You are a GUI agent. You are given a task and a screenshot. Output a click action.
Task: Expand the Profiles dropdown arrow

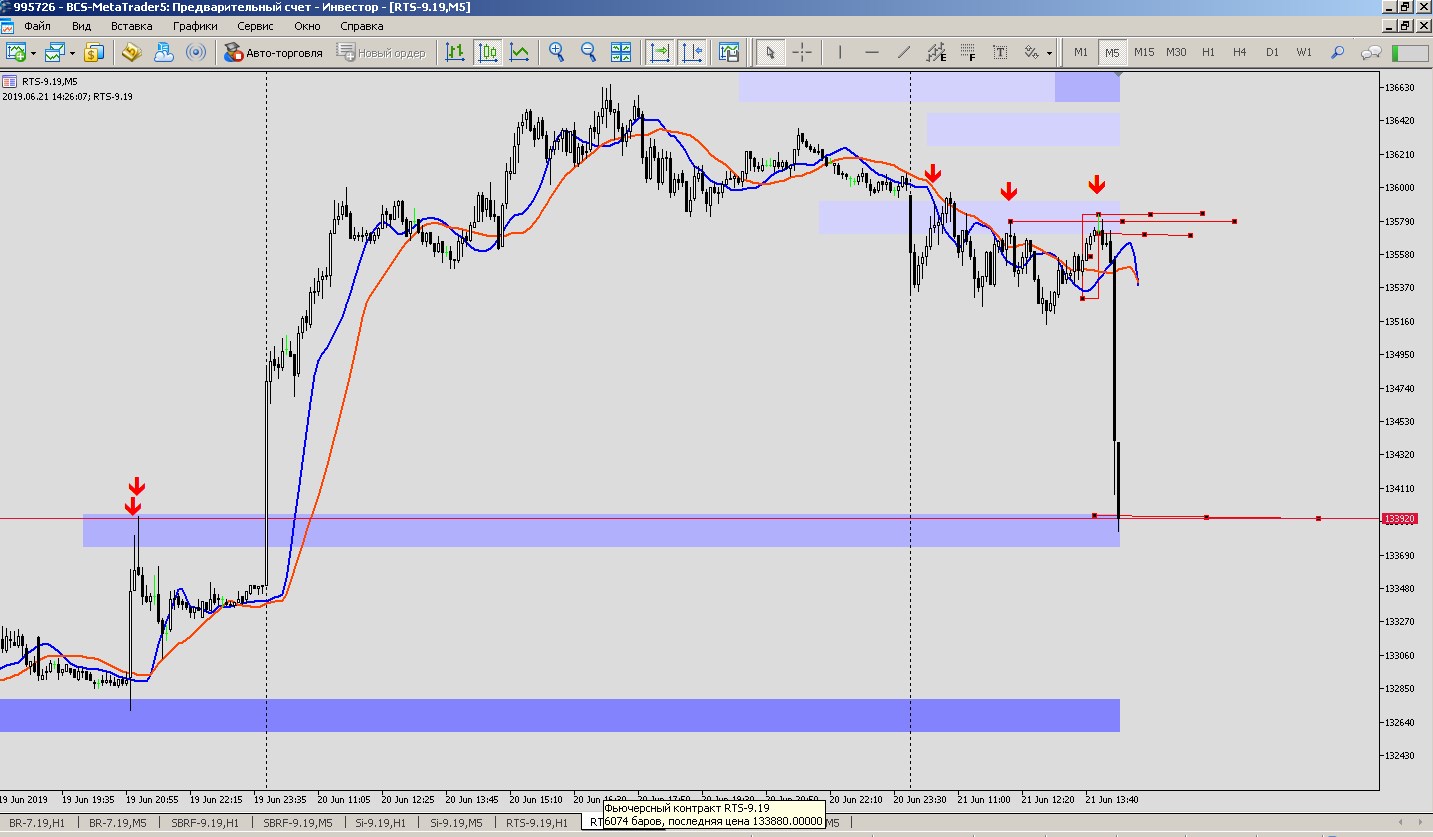(72, 53)
